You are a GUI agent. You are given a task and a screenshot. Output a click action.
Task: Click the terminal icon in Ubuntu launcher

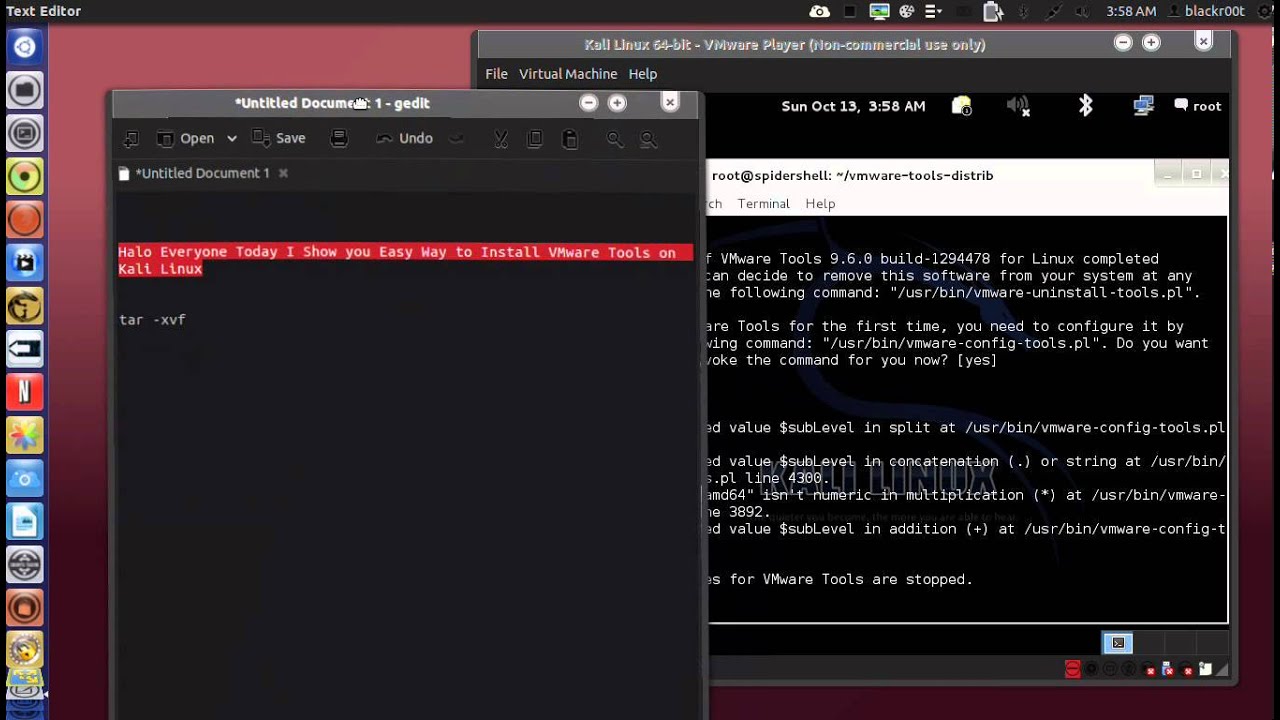coord(25,133)
